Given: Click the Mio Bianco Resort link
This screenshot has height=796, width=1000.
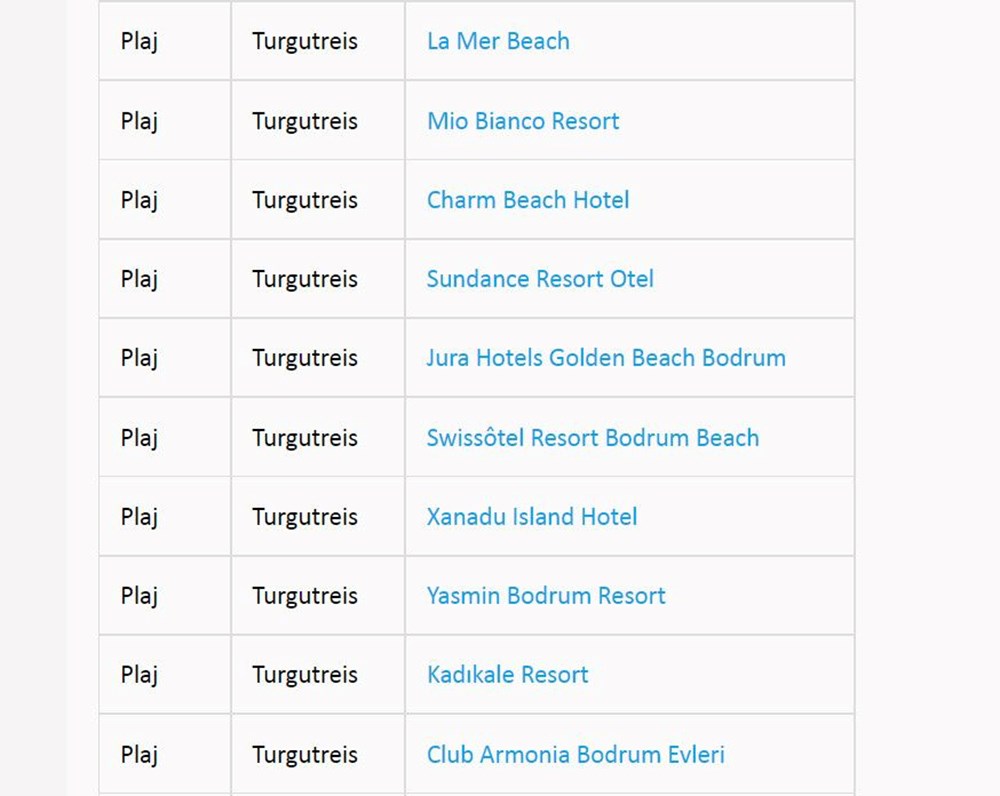Looking at the screenshot, I should (x=523, y=121).
